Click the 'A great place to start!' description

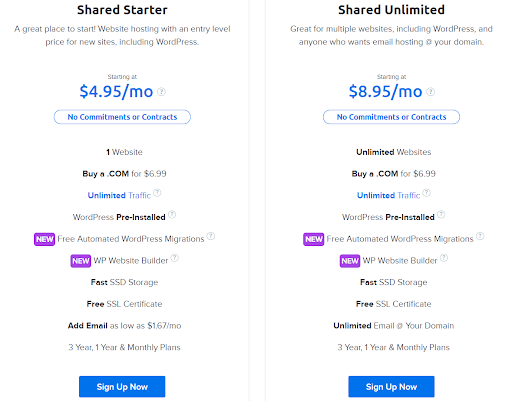click(122, 35)
